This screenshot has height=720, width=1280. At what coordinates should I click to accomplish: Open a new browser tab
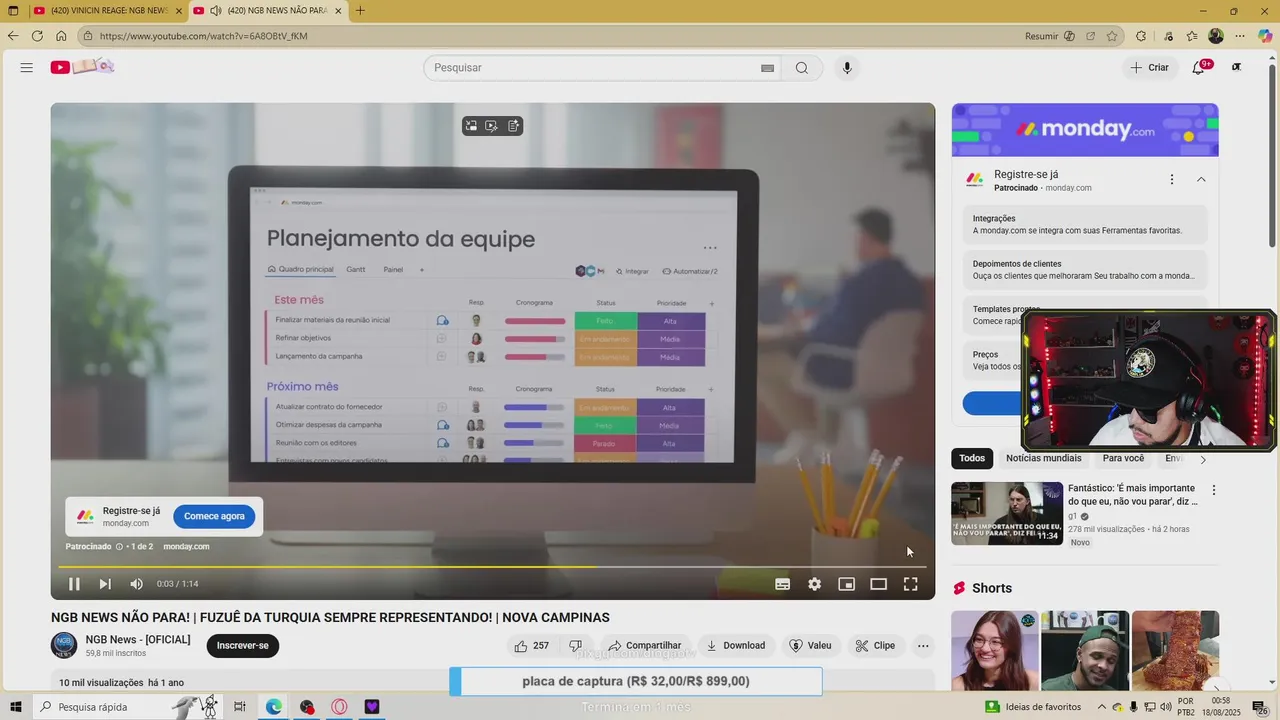point(360,11)
